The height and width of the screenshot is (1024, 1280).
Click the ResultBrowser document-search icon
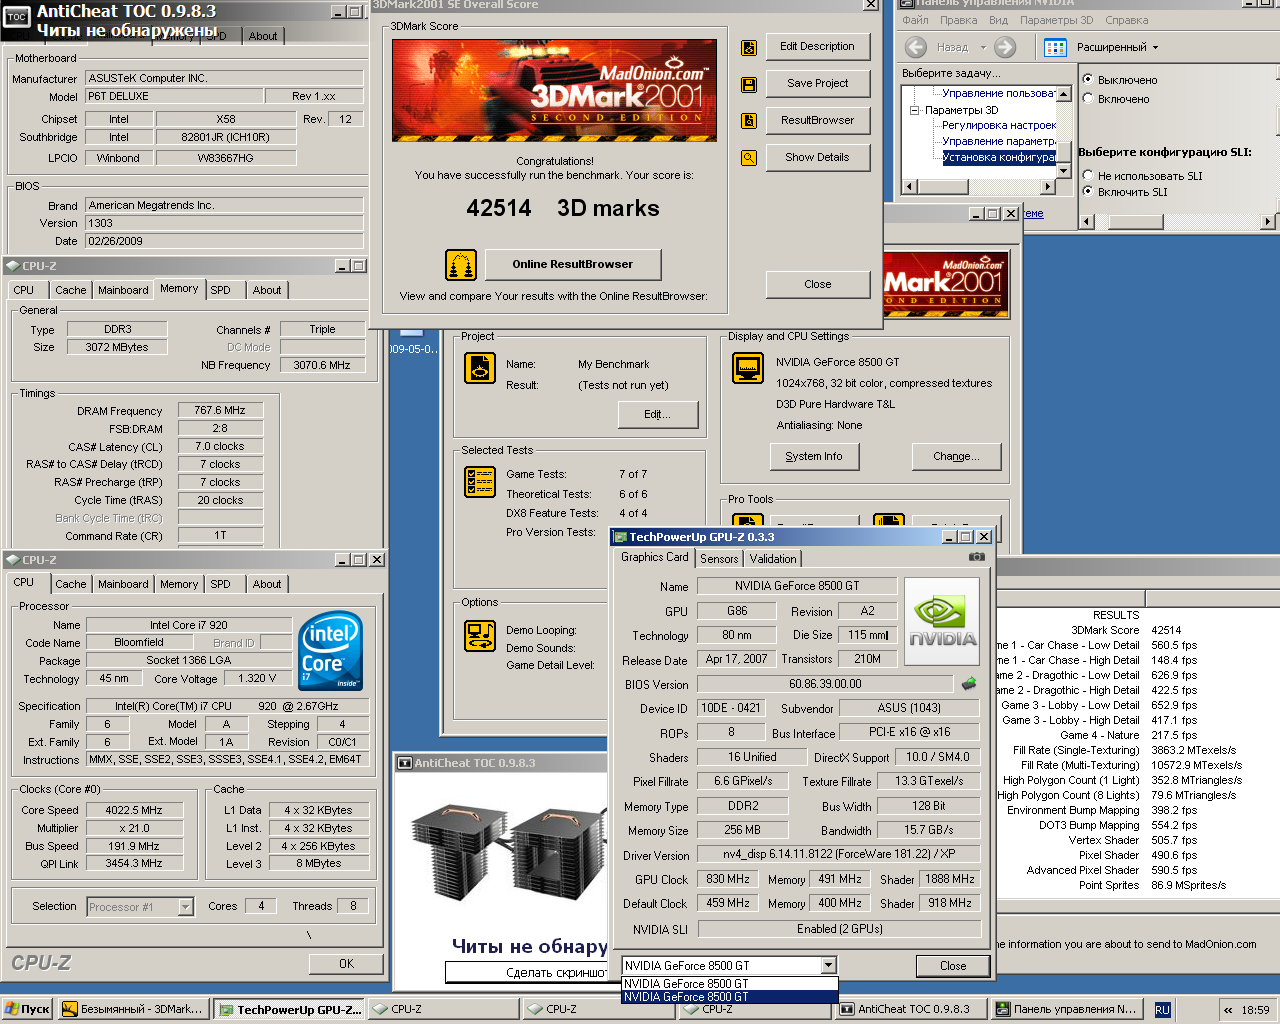click(749, 121)
